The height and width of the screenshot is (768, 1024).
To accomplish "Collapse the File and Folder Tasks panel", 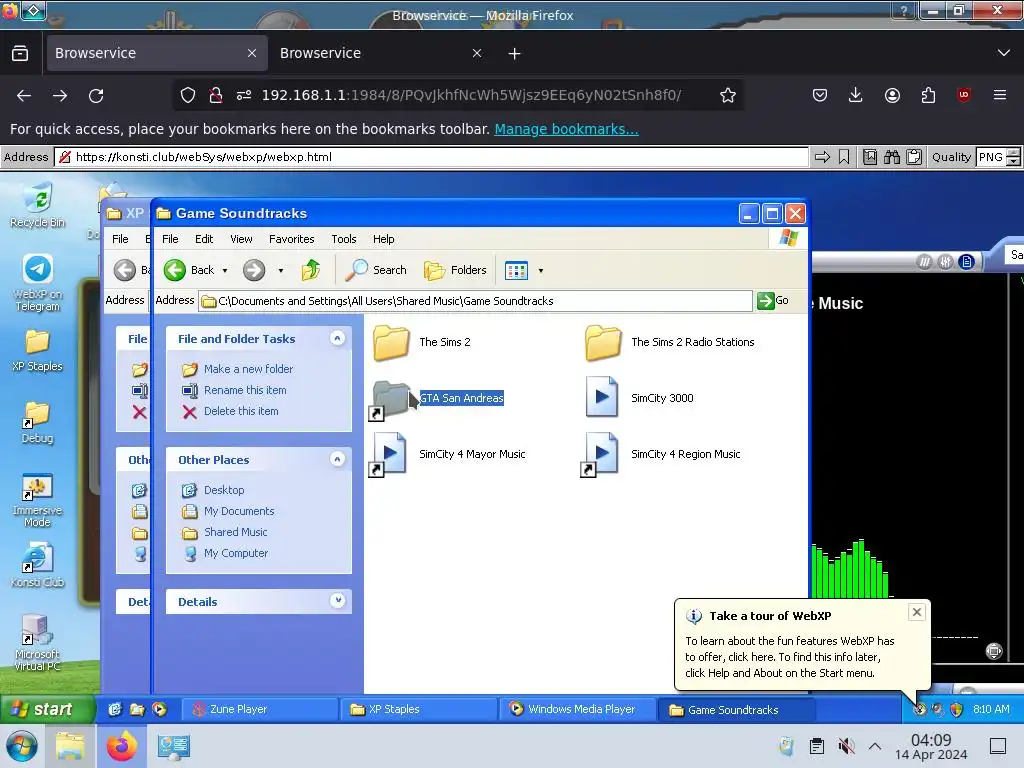I will tap(337, 338).
